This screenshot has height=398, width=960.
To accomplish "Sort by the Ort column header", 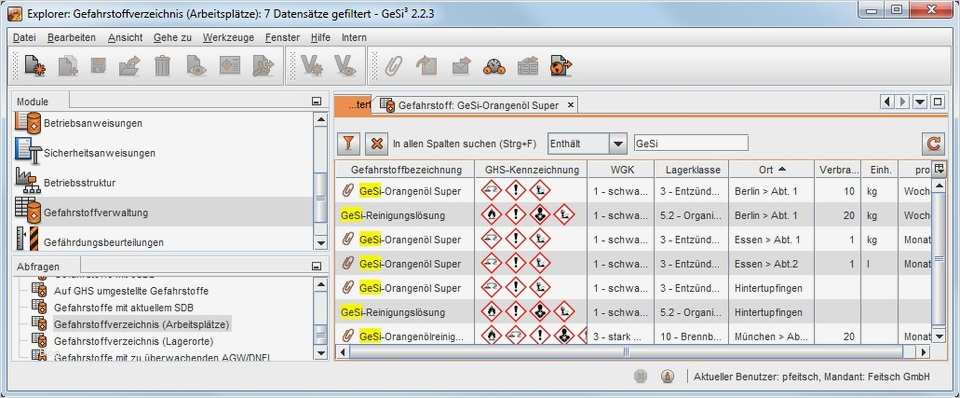I will pos(771,170).
